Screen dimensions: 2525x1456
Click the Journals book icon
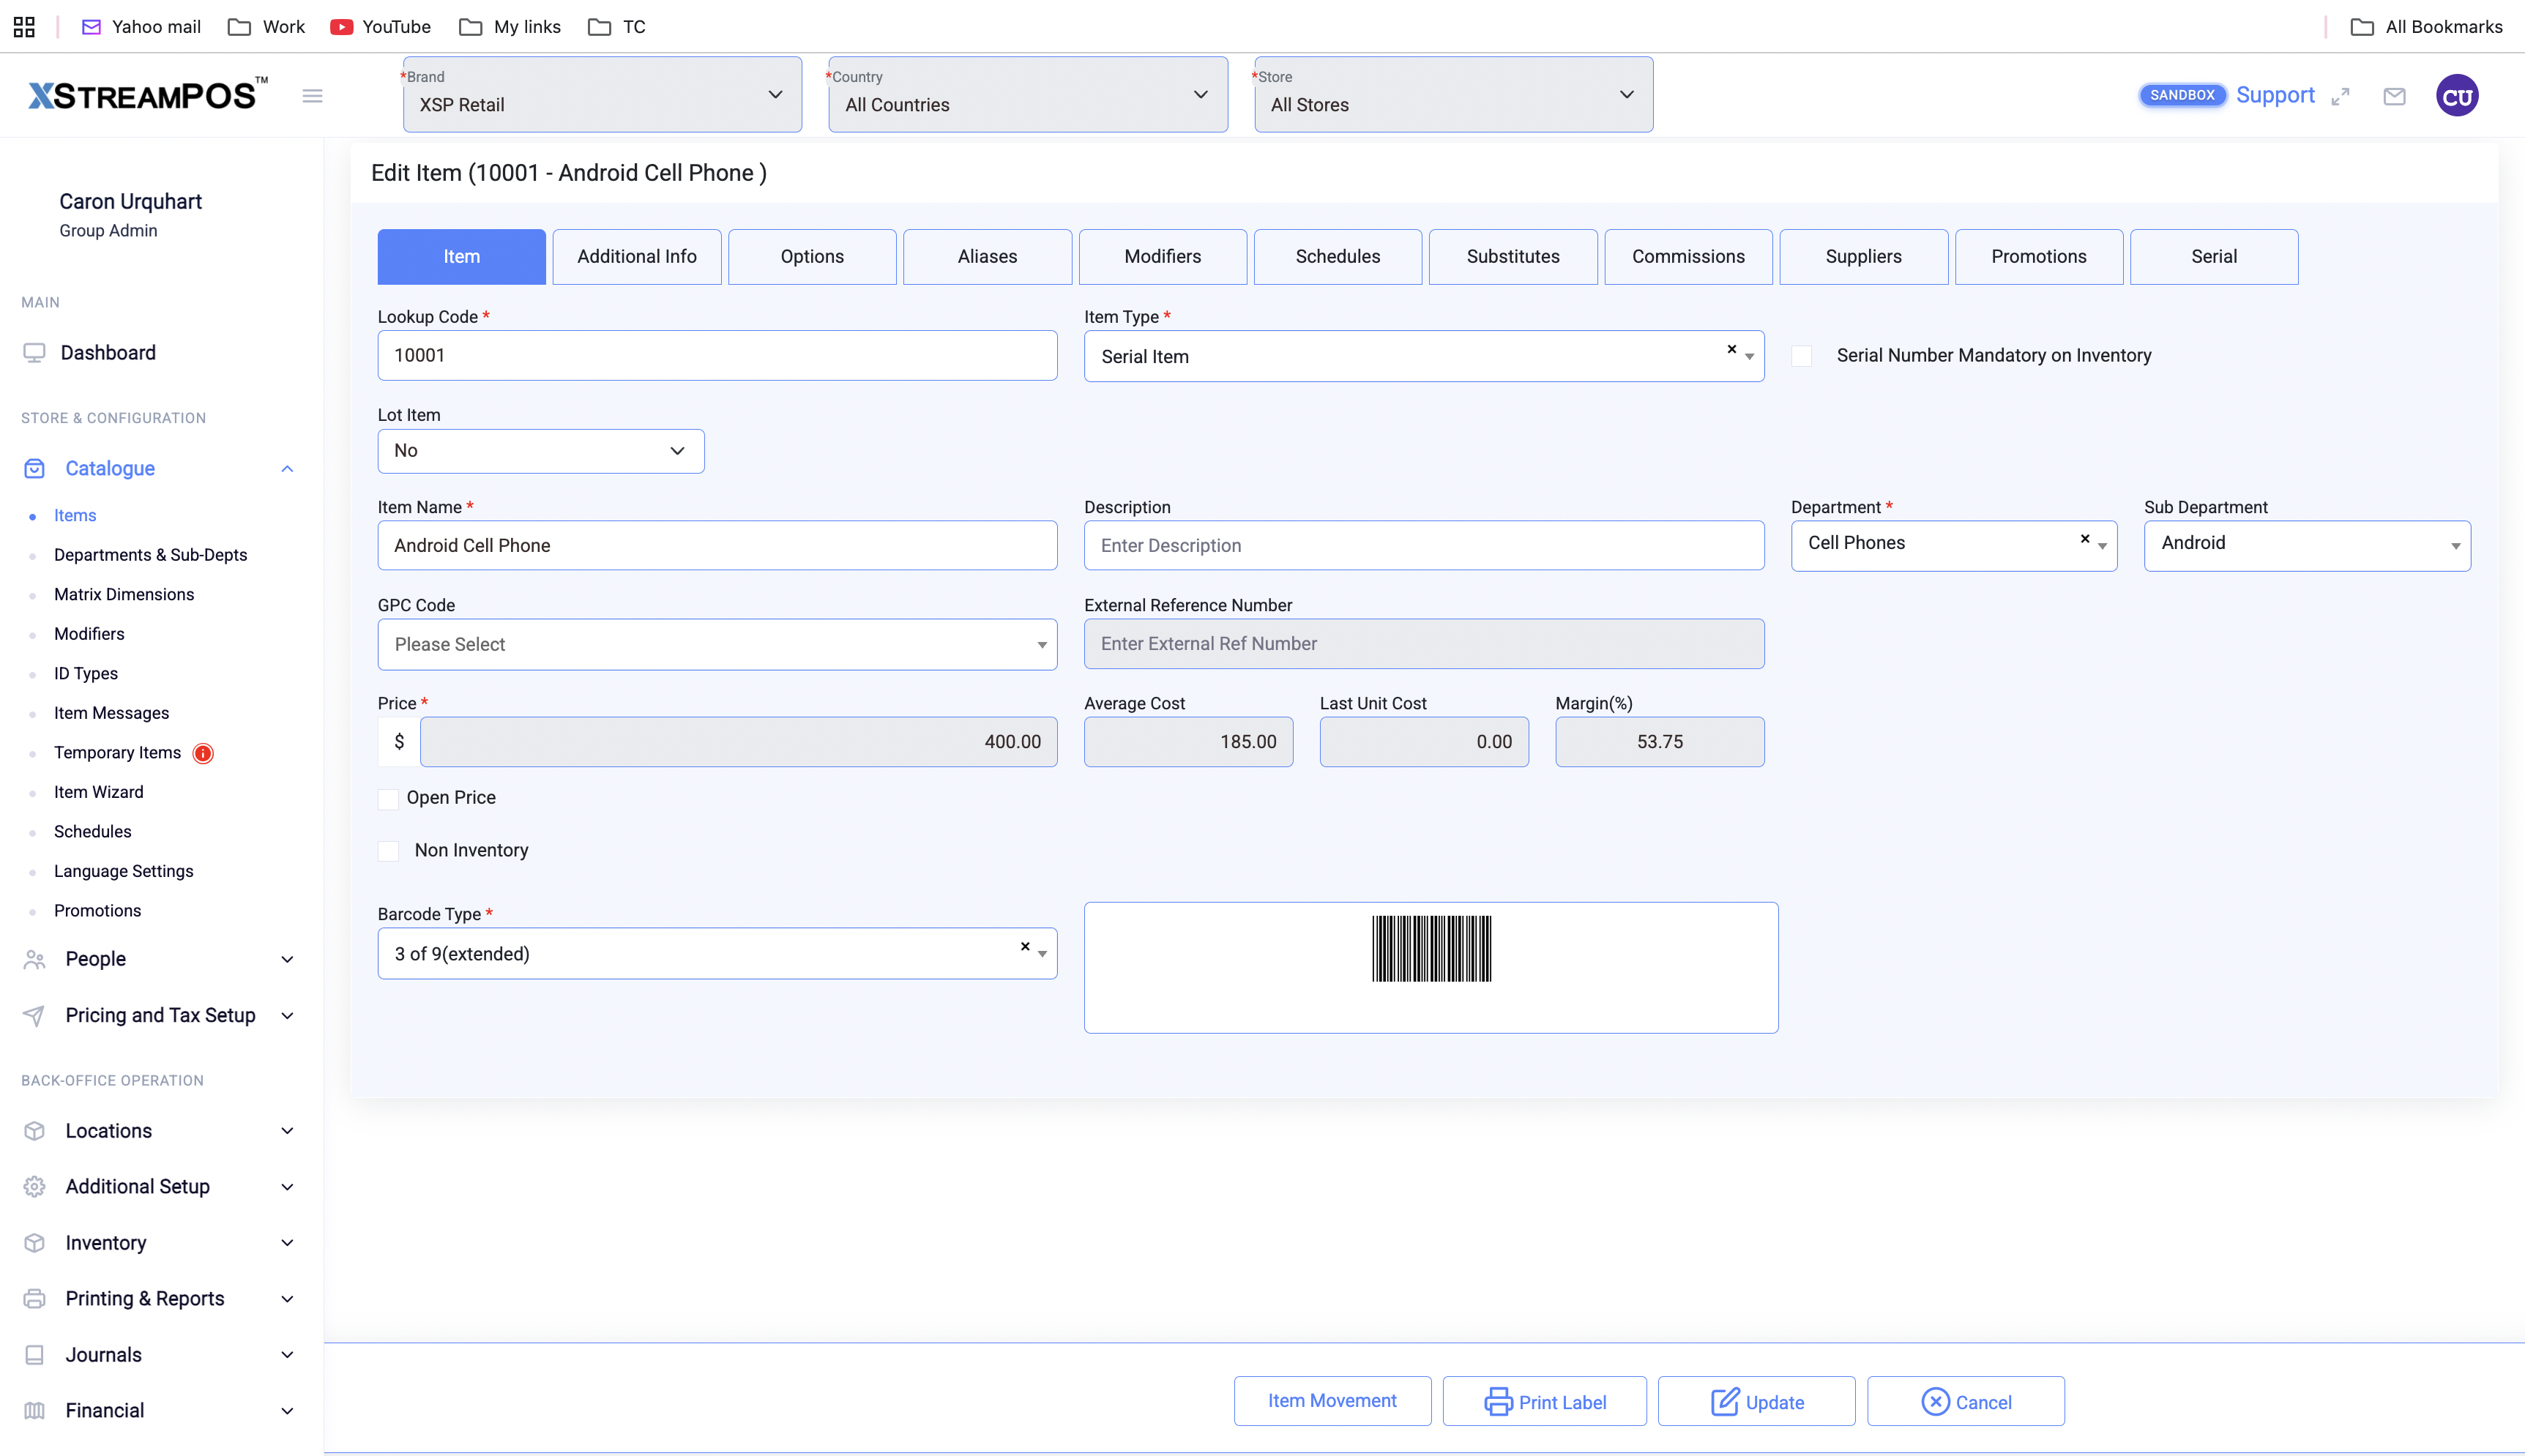coord(34,1355)
